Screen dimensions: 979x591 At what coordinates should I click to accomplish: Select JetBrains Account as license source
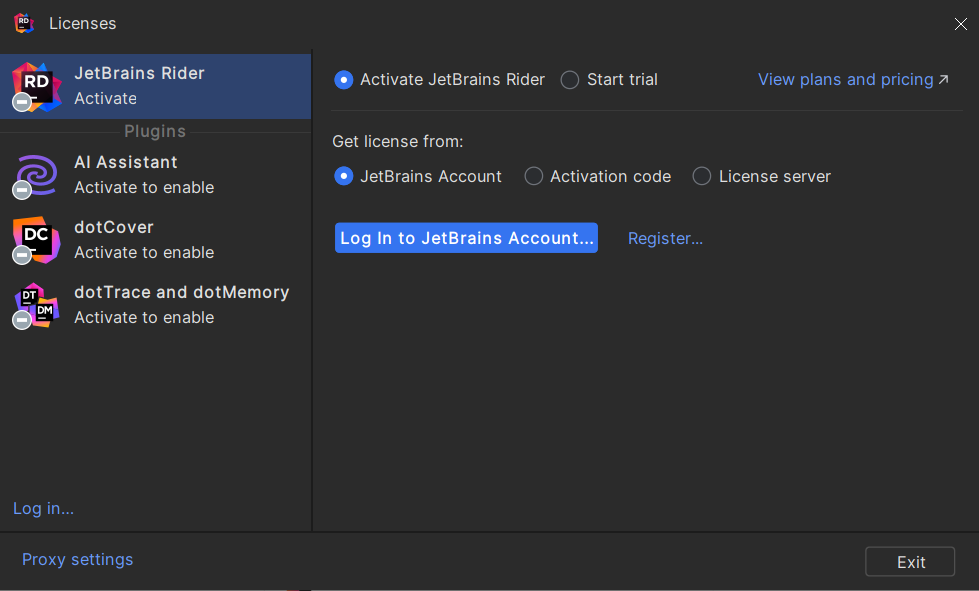(344, 176)
